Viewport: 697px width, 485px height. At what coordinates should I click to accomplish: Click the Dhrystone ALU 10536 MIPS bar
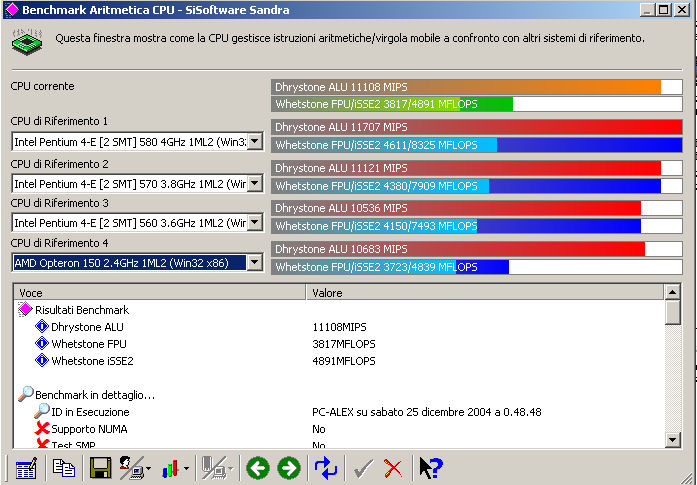[x=477, y=208]
